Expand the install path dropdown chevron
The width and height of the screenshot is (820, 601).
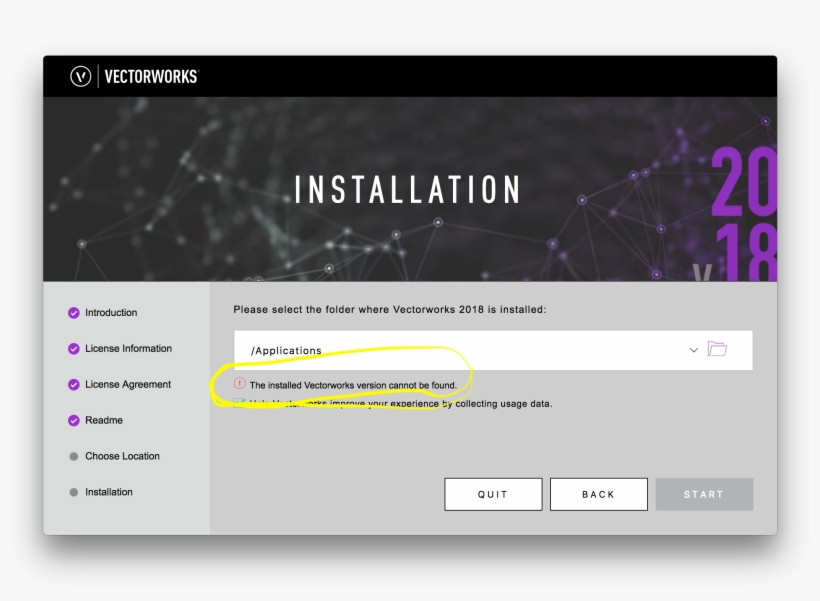click(694, 350)
